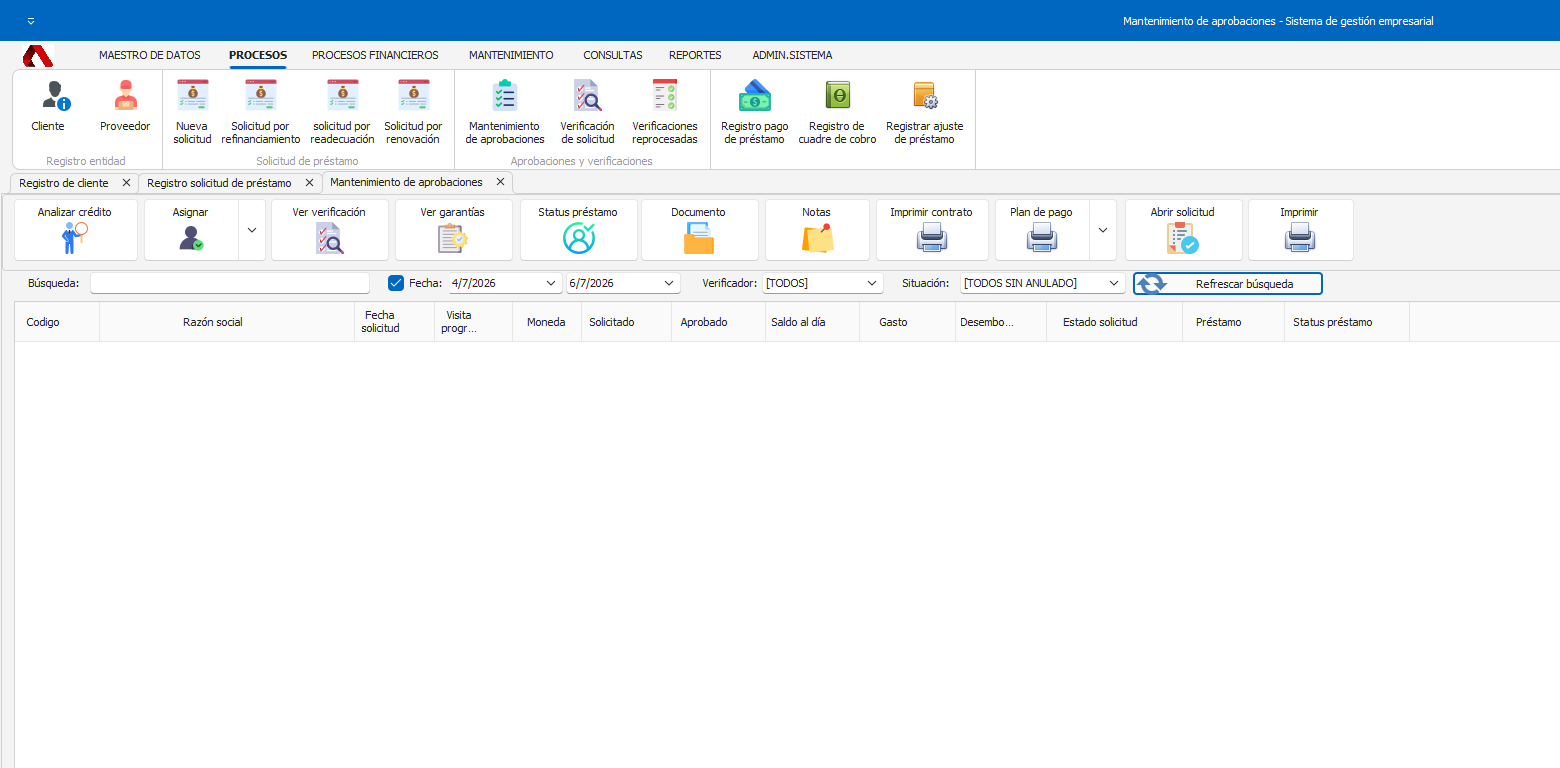Click Ver verificación button

329,230
